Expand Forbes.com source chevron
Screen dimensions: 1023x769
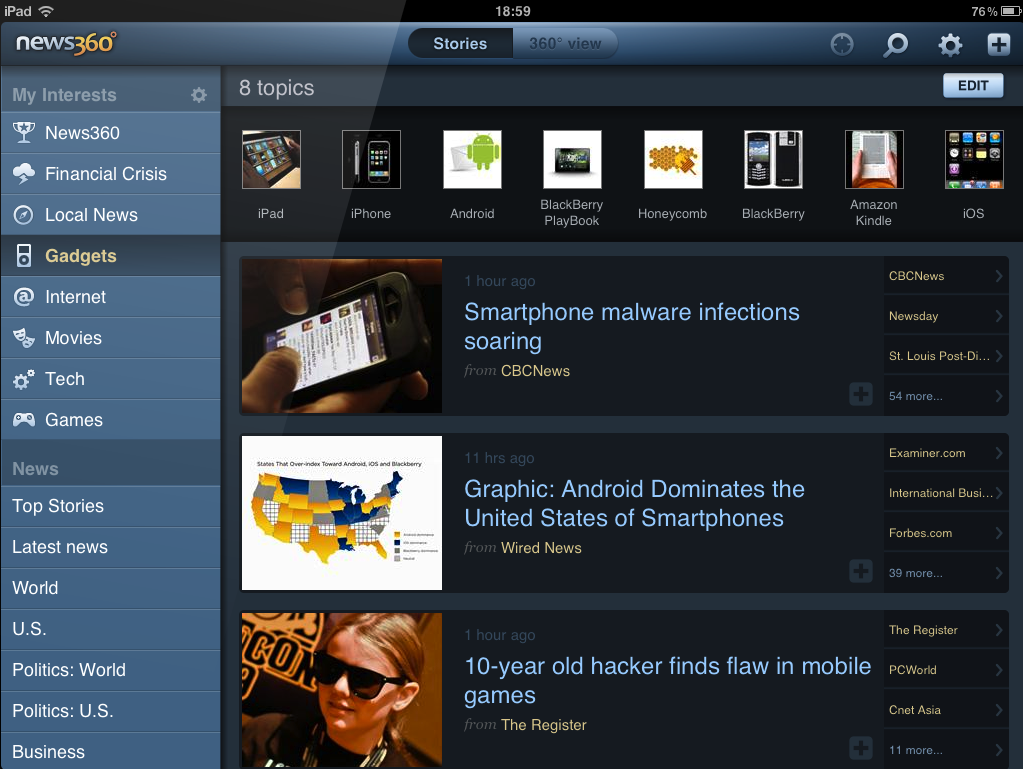tap(998, 533)
